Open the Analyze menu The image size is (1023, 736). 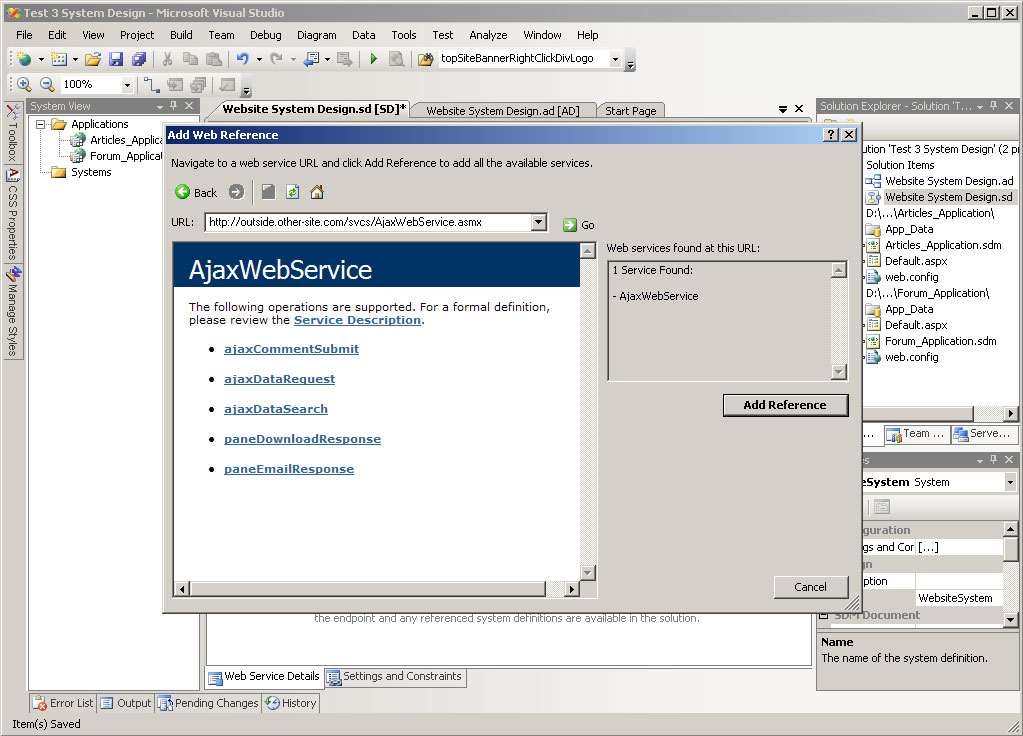[488, 35]
